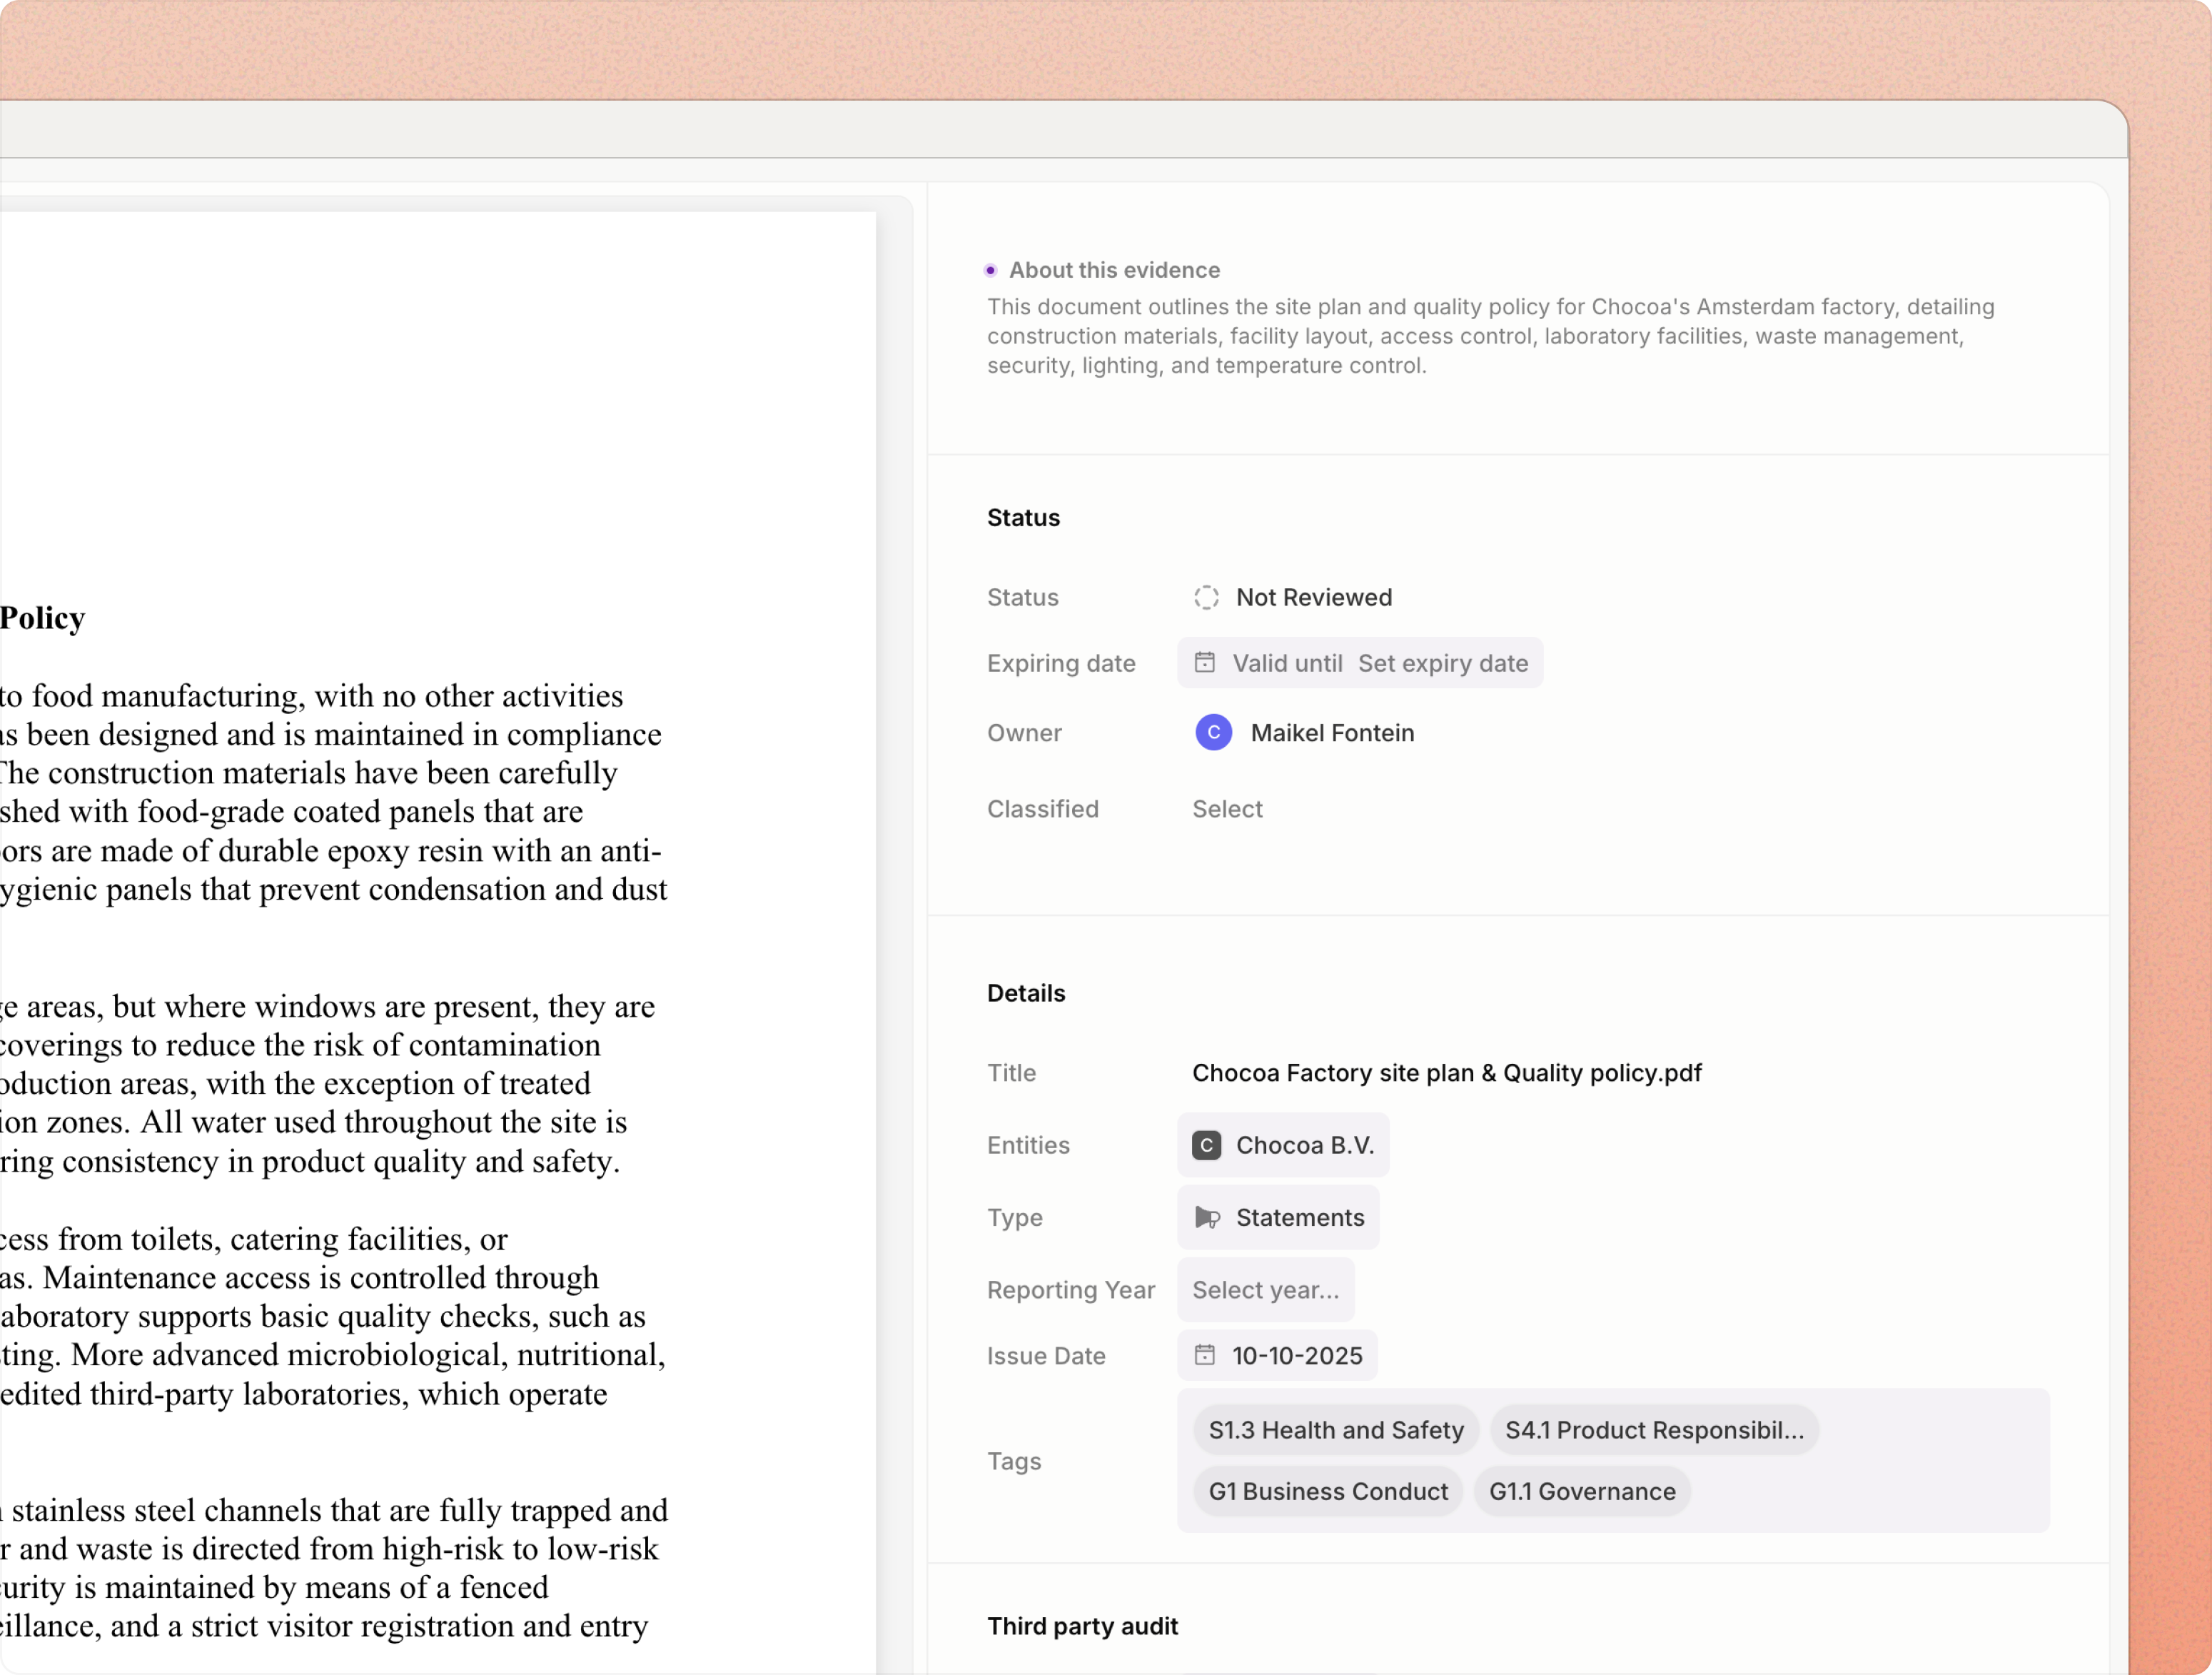Viewport: 2212px width, 1675px height.
Task: Open the Reporting Year selector
Action: click(x=1265, y=1290)
